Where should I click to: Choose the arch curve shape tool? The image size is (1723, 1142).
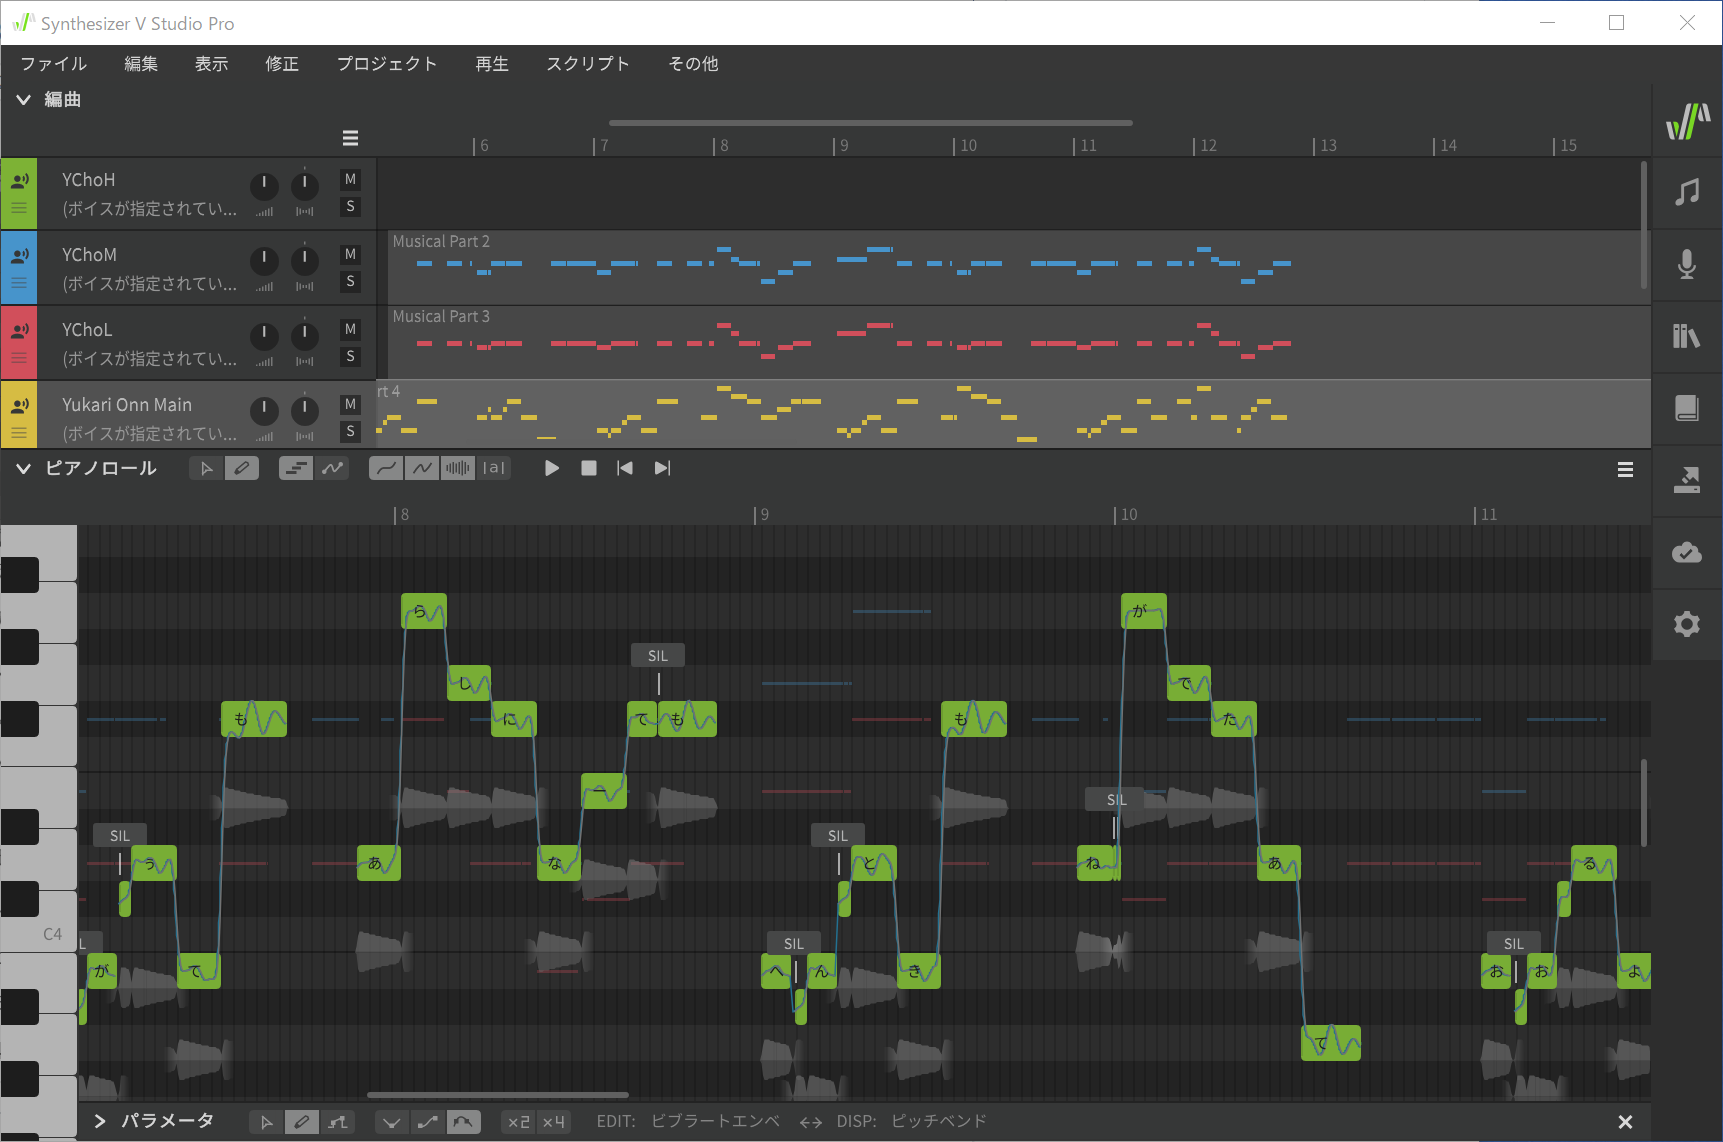tap(463, 1122)
